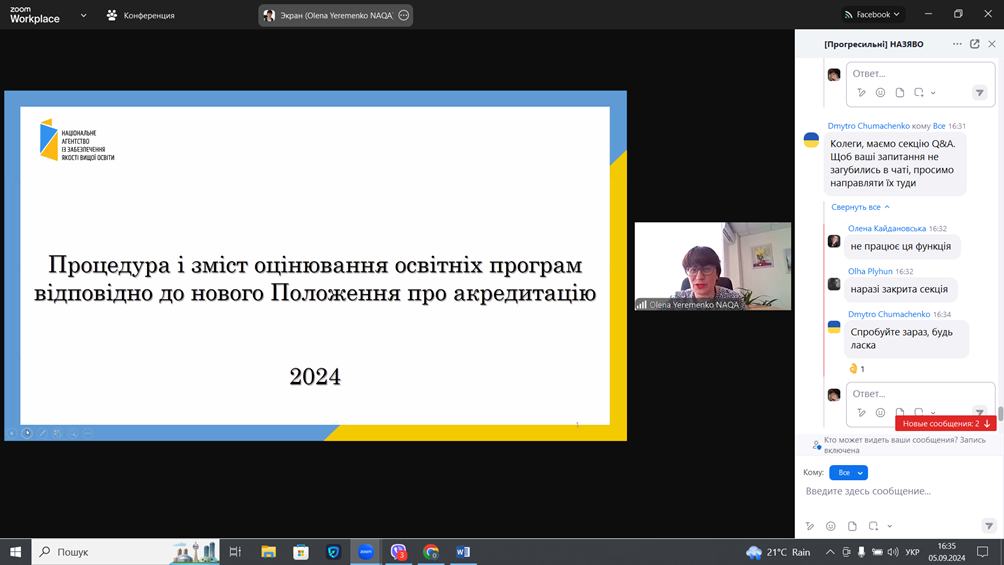Collapse replies with 'Свернуть все'
This screenshot has height=565, width=1004.
860,207
